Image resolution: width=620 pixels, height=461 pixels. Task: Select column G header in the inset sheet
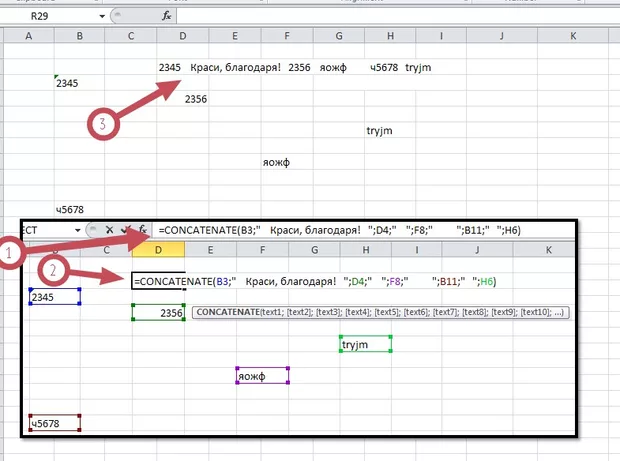pyautogui.click(x=314, y=250)
